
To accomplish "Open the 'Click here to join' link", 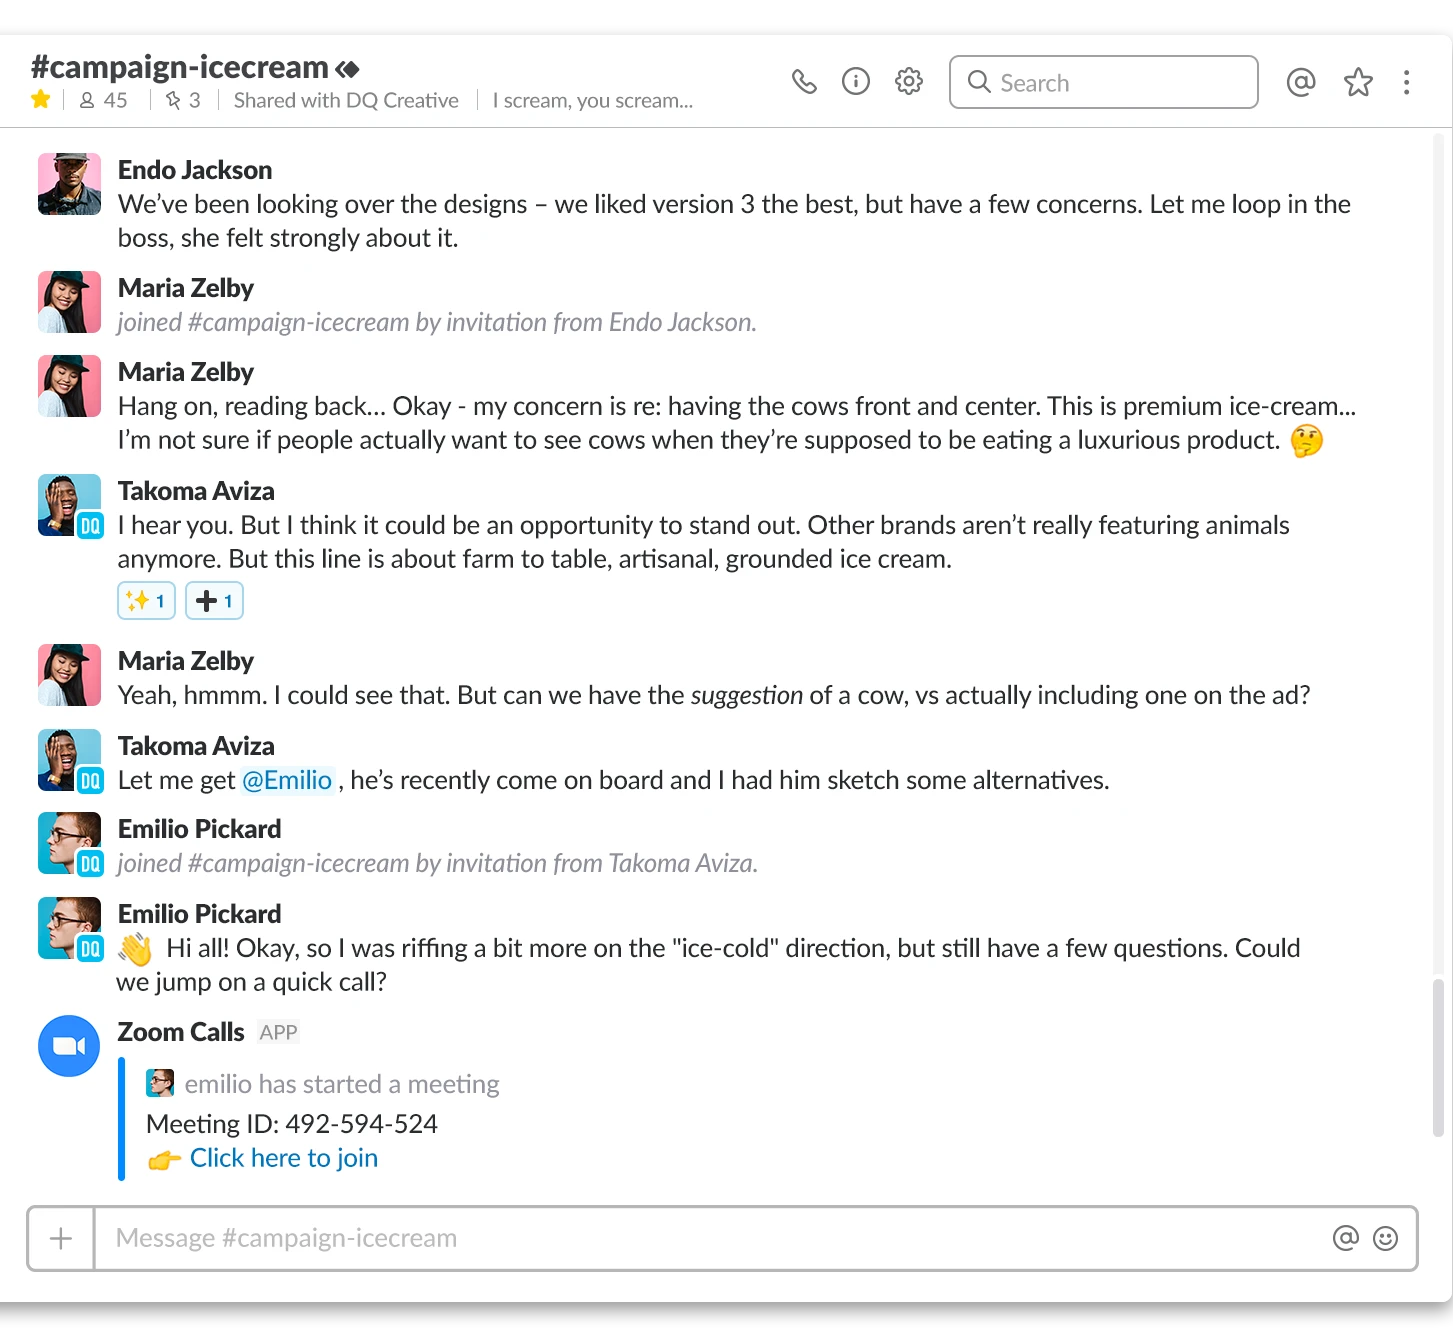I will pyautogui.click(x=284, y=1158).
